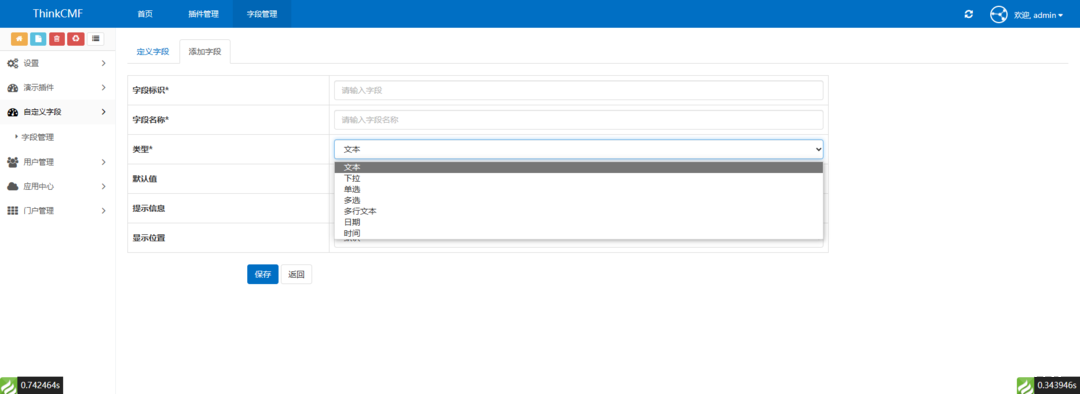Screen dimensions: 1080x394
Task: Click the 提示信息 row label
Action: (x=148, y=209)
